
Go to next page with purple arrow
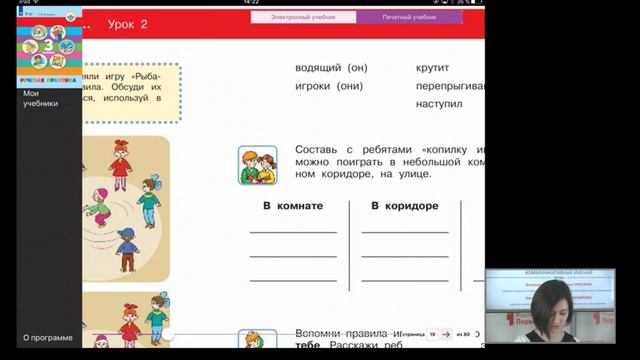coord(446,334)
